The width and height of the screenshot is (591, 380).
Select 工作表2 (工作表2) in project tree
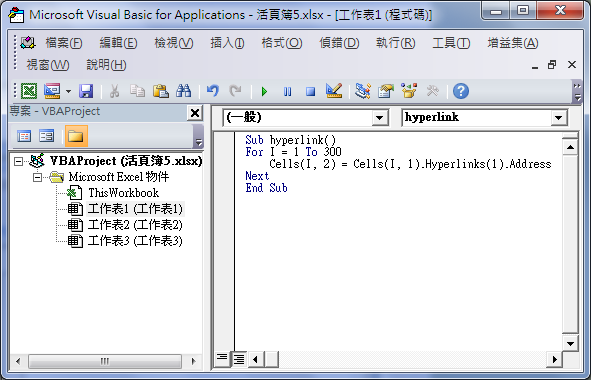tap(135, 225)
